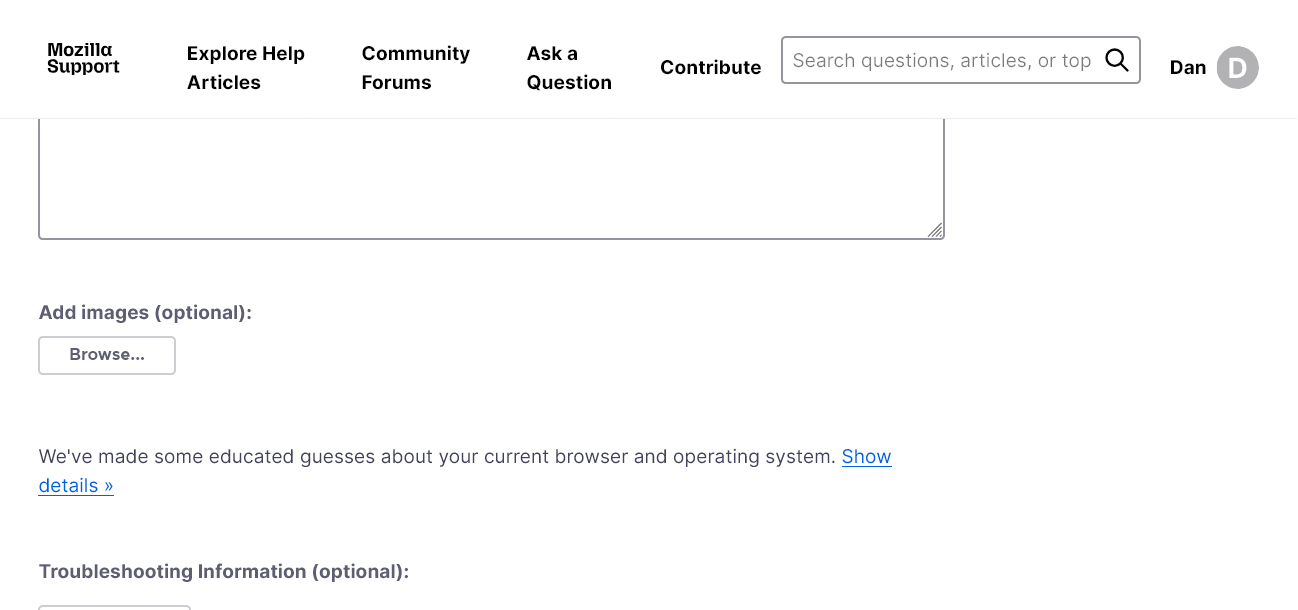Click the Dan username text

pyautogui.click(x=1188, y=68)
